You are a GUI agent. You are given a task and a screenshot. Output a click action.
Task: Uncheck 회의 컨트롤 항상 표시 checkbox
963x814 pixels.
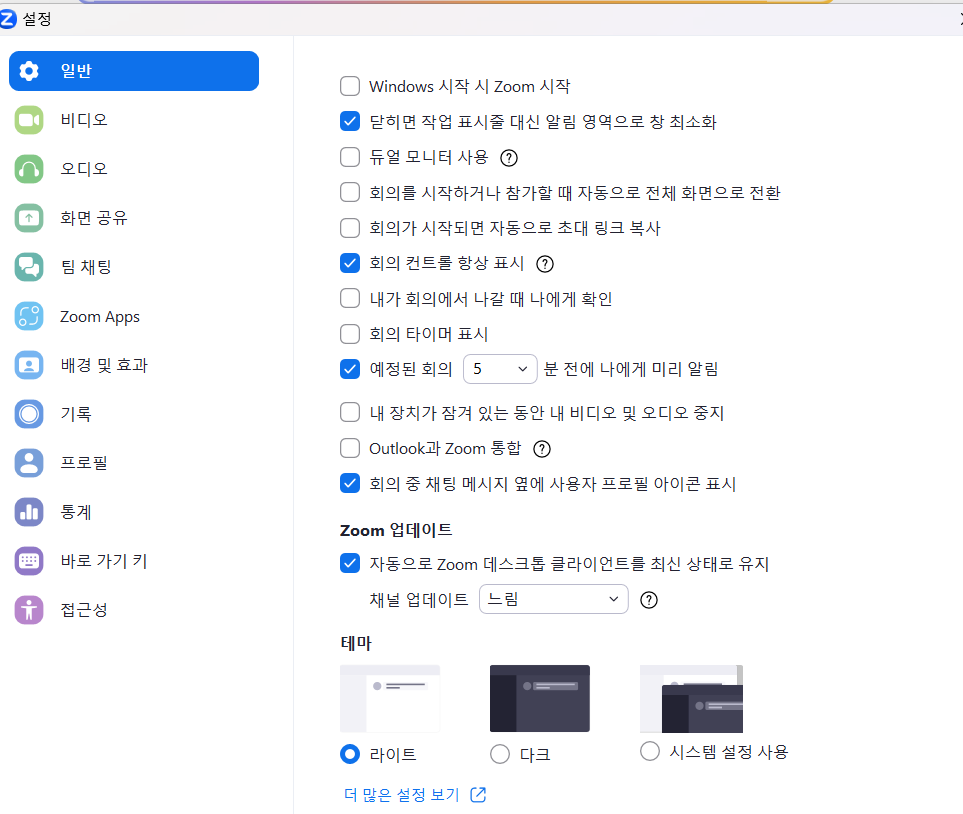pos(350,264)
